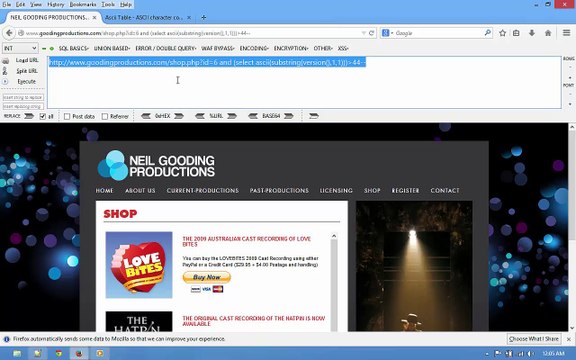Click the Execute button

pos(26,81)
